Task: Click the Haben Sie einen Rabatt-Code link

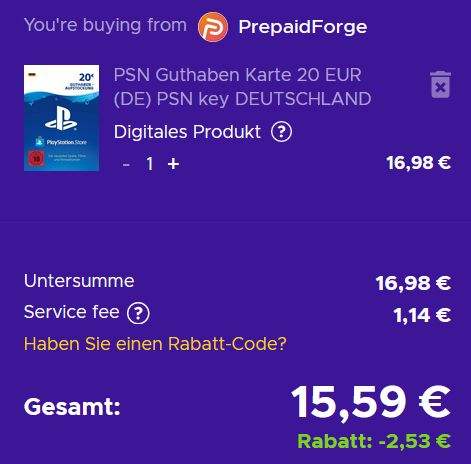Action: click(155, 344)
